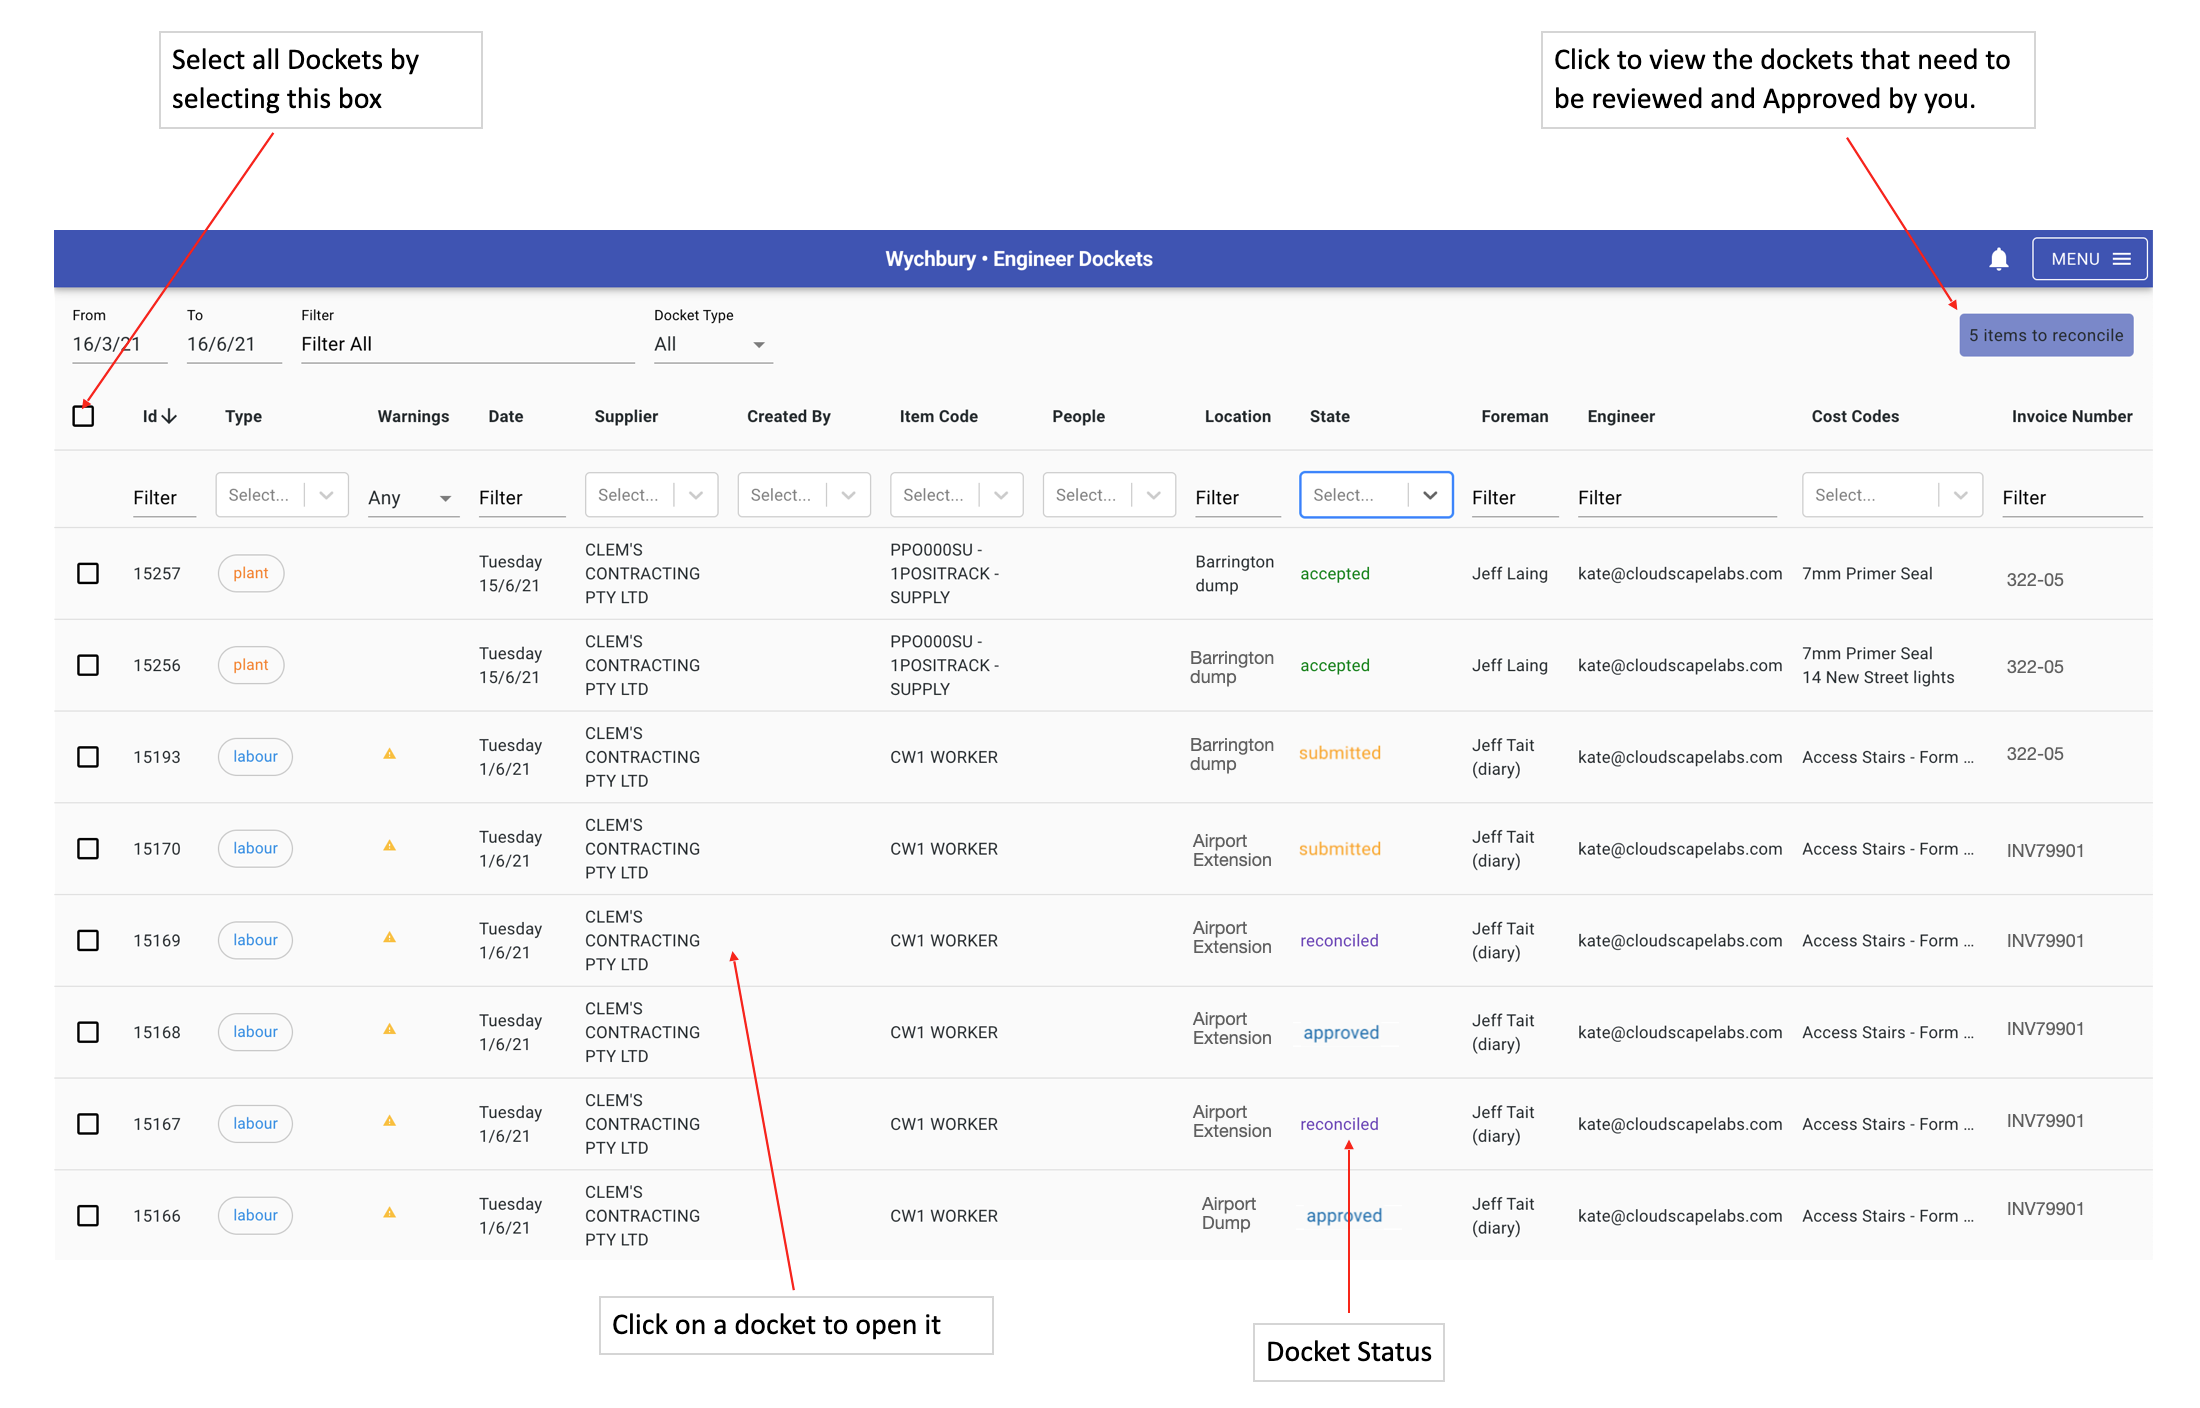Viewport: 2200px width, 1408px height.
Task: Click the notification bell icon
Action: click(x=1998, y=259)
